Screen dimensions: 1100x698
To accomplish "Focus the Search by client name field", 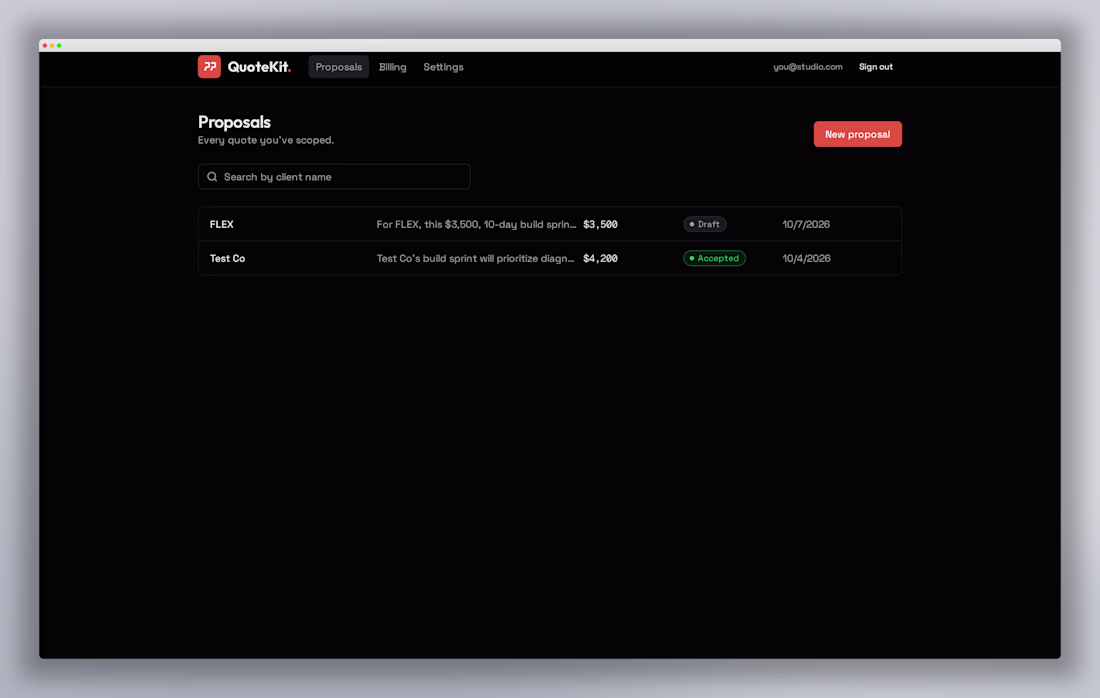I will point(334,177).
